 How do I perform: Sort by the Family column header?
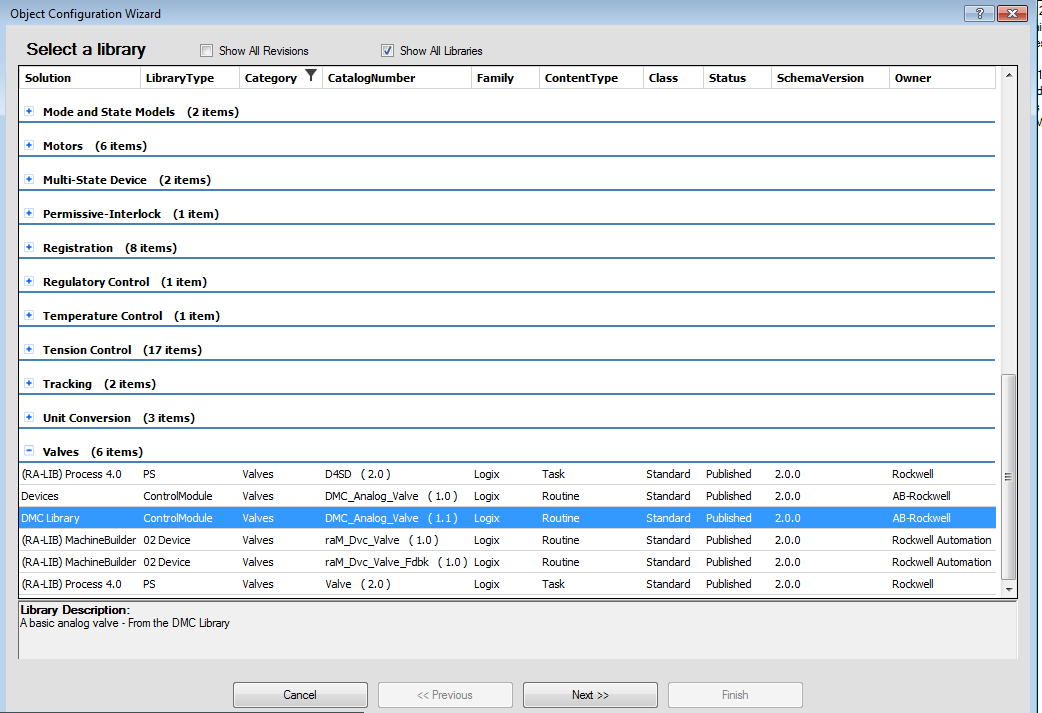point(506,78)
